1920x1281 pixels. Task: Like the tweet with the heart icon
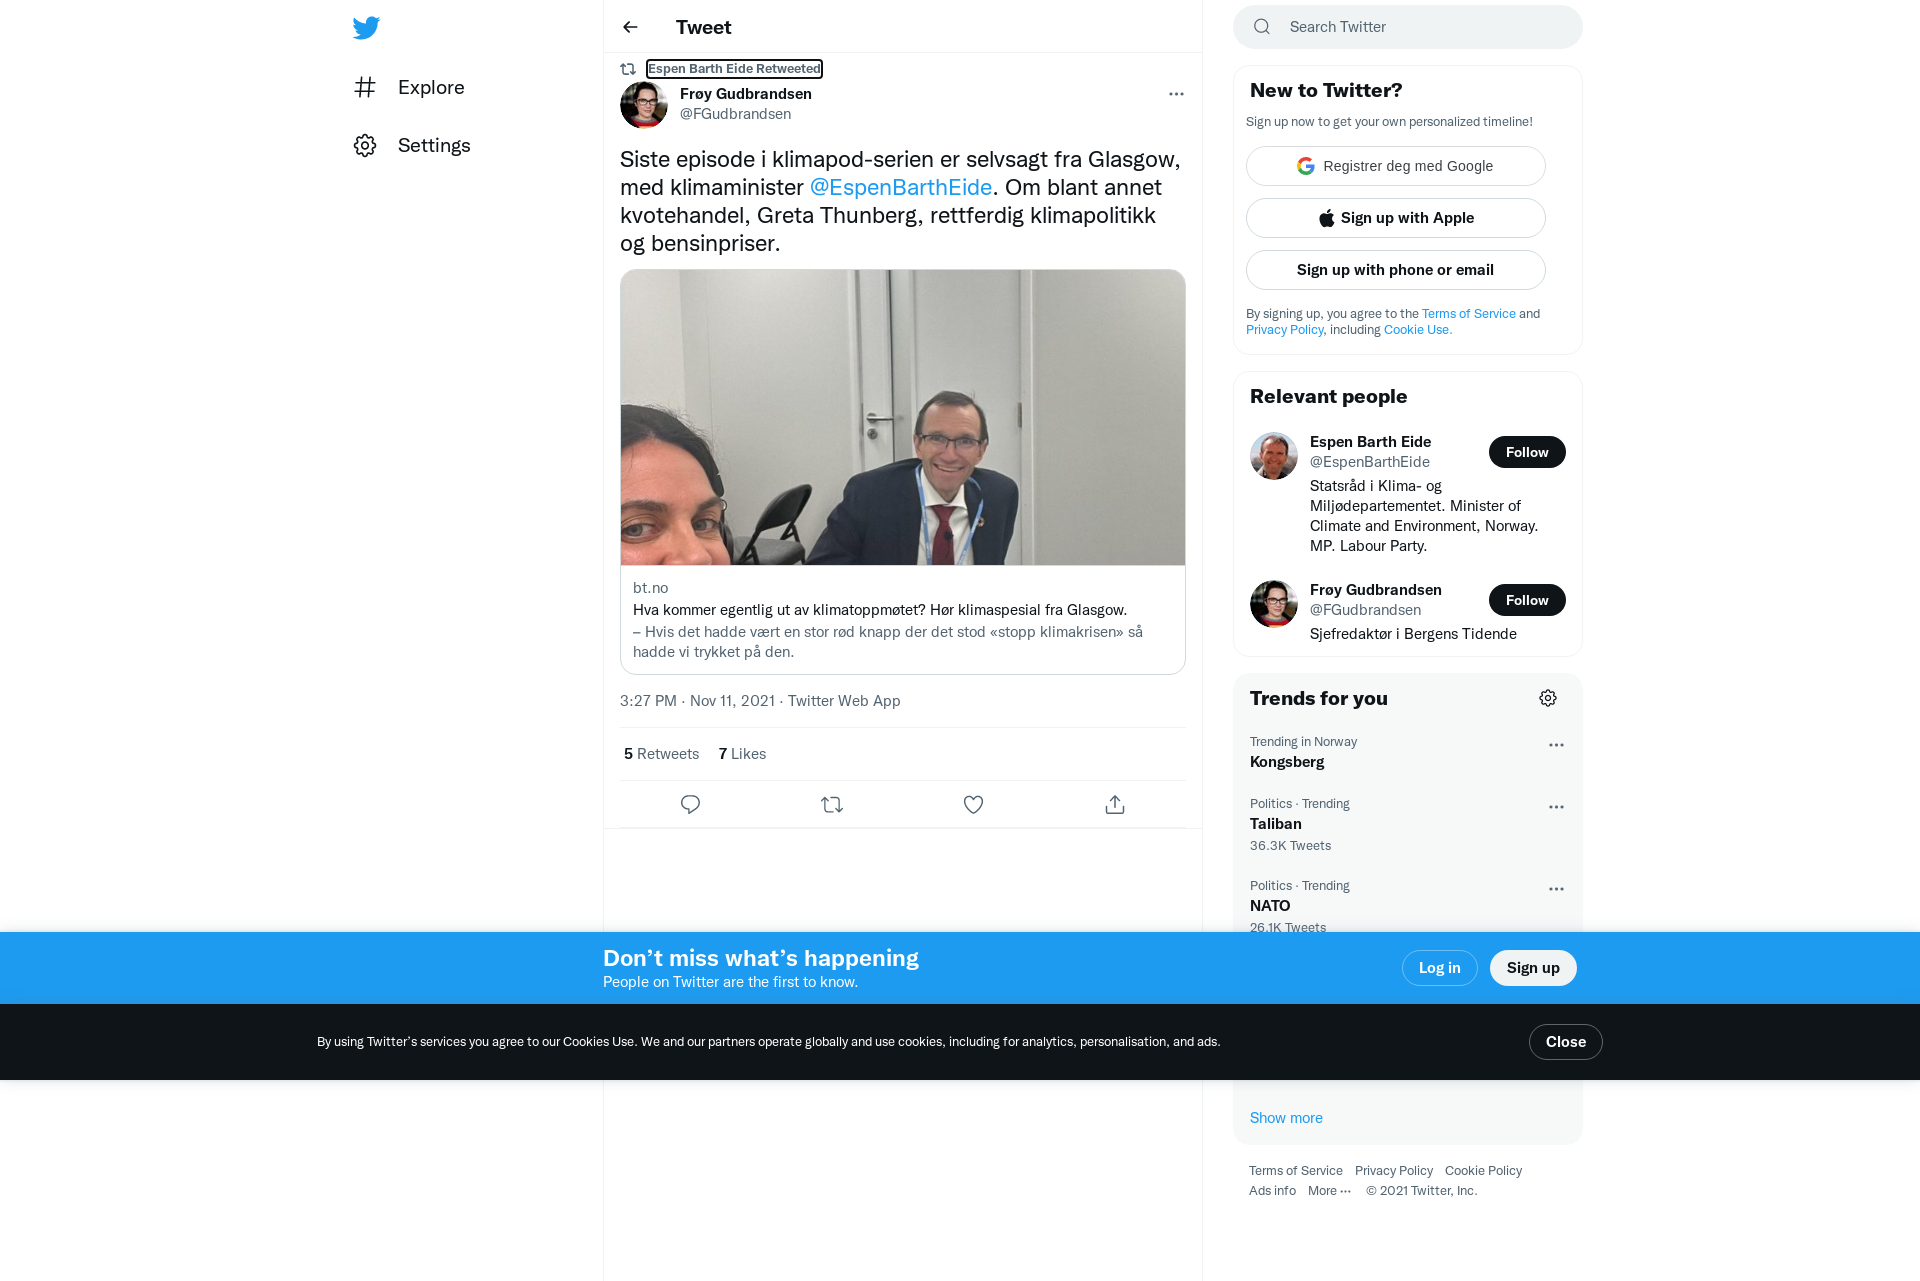click(x=973, y=805)
